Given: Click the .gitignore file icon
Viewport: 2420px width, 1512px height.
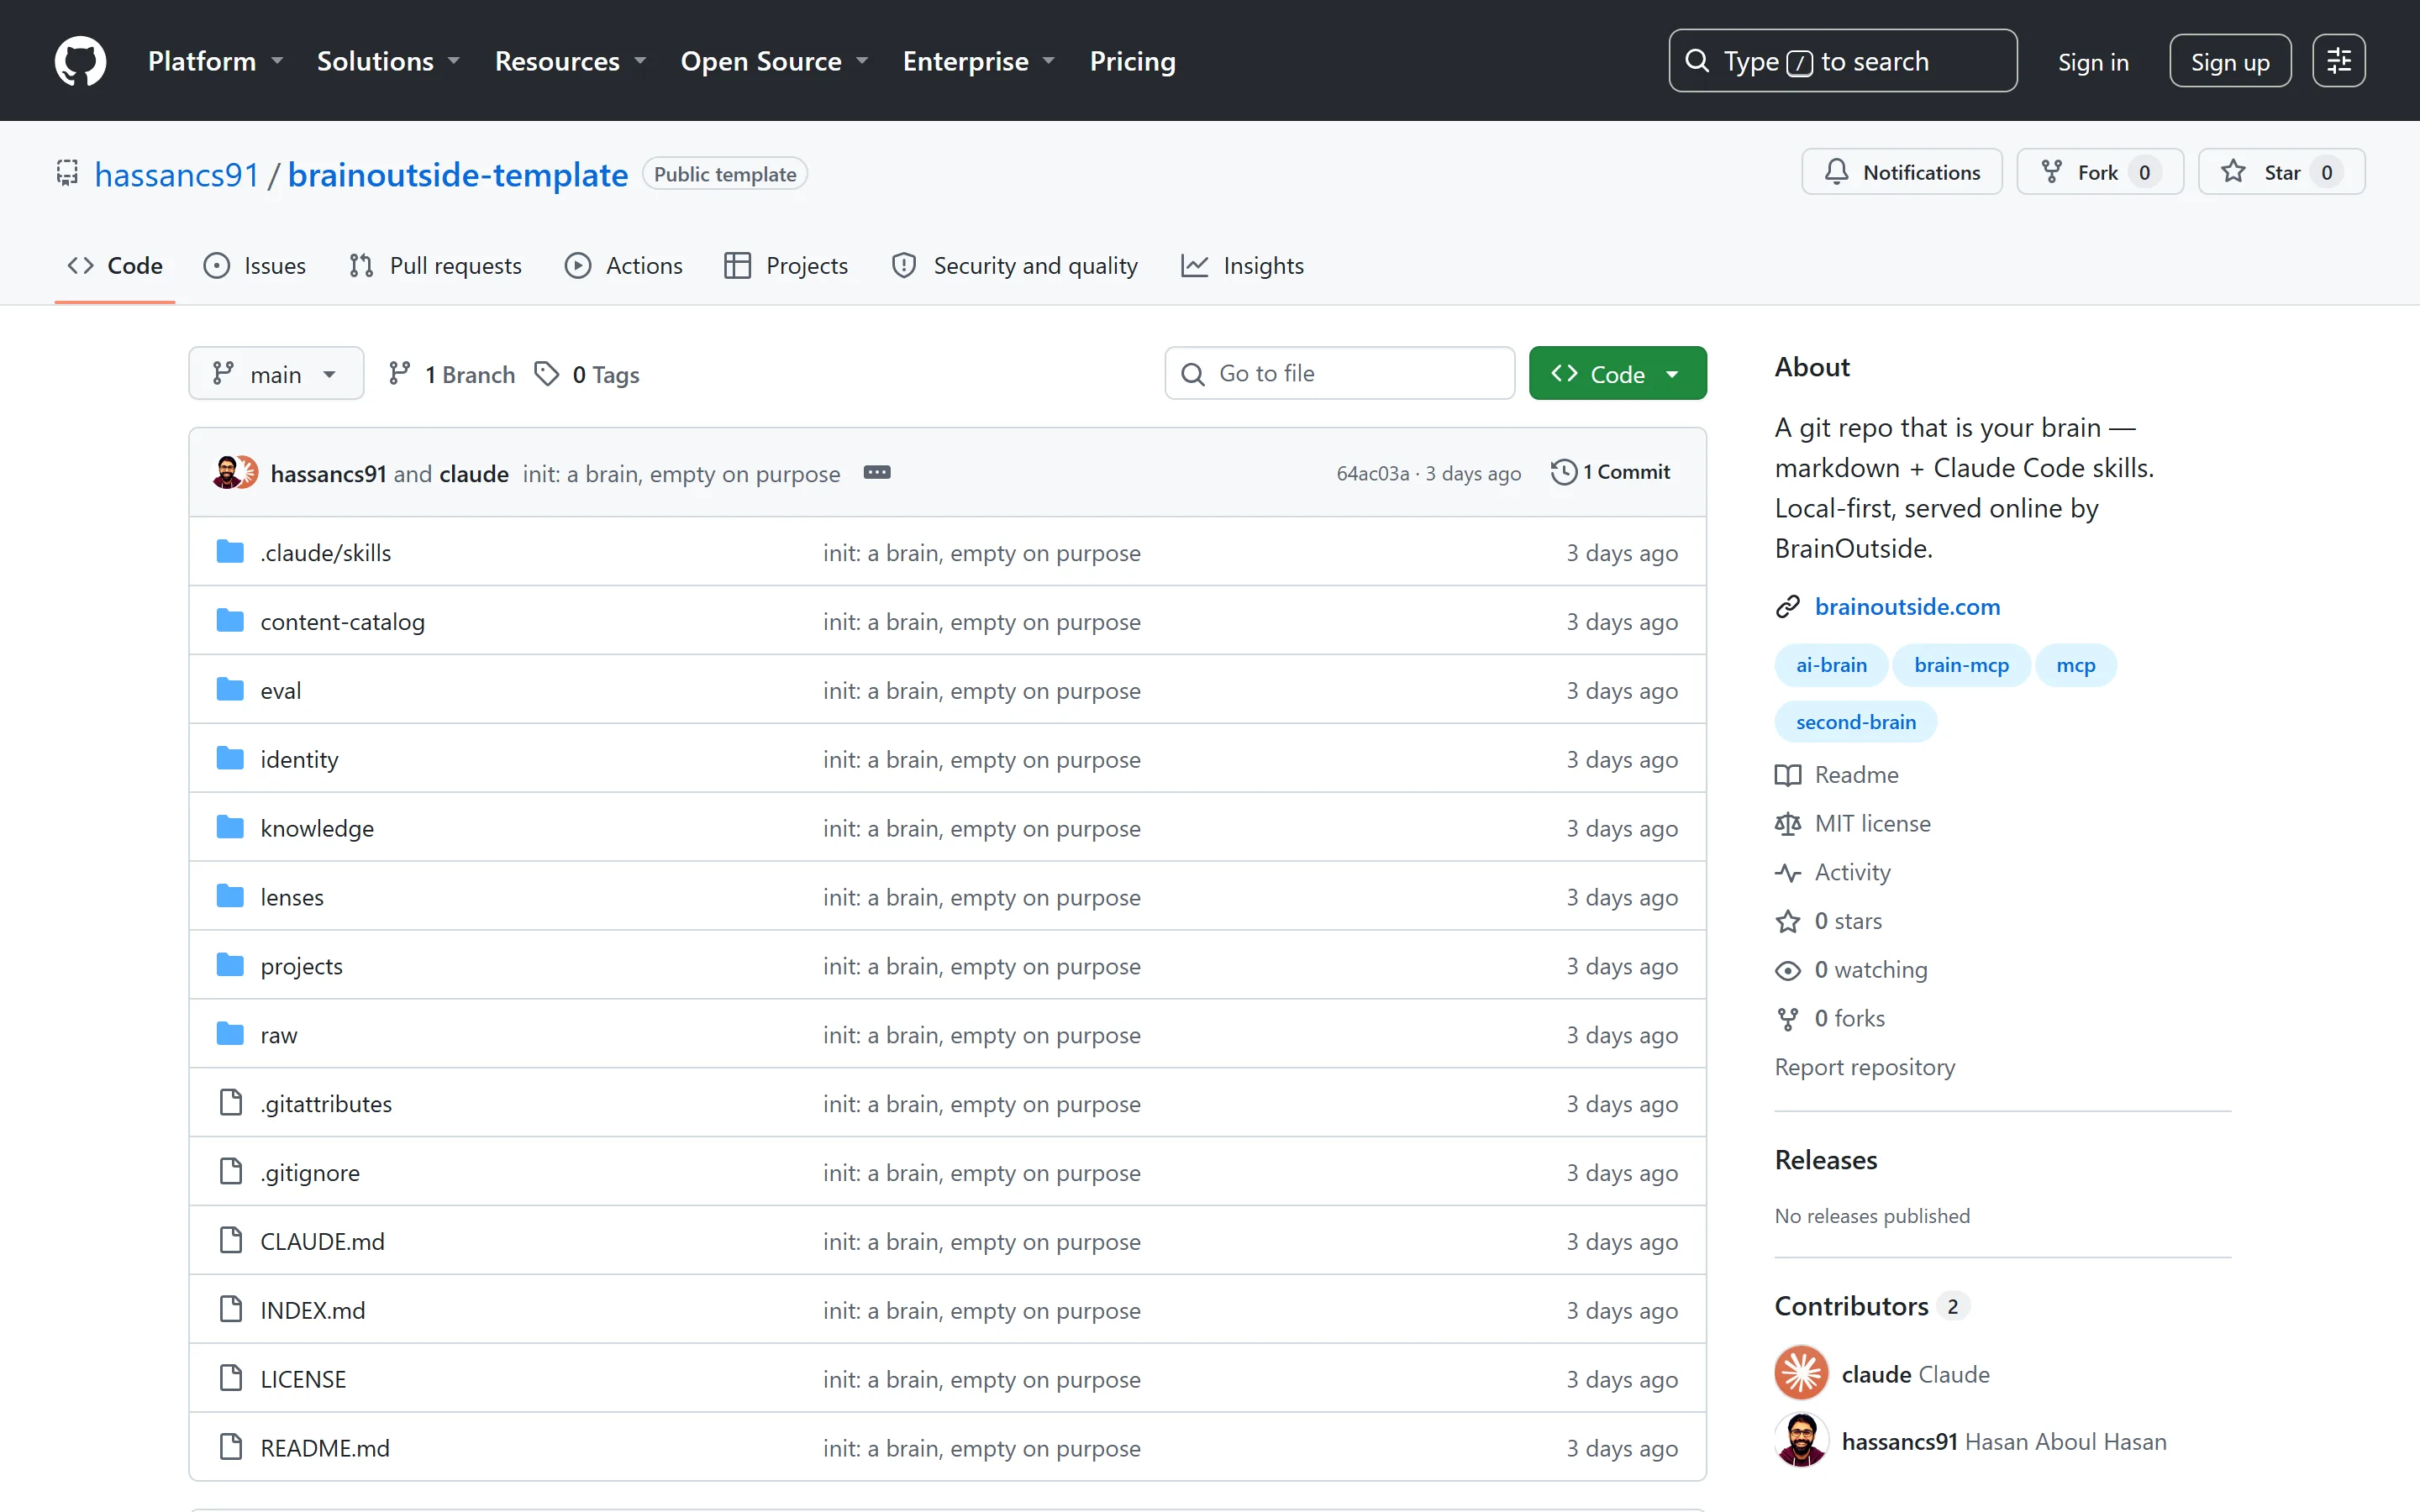Looking at the screenshot, I should point(230,1172).
